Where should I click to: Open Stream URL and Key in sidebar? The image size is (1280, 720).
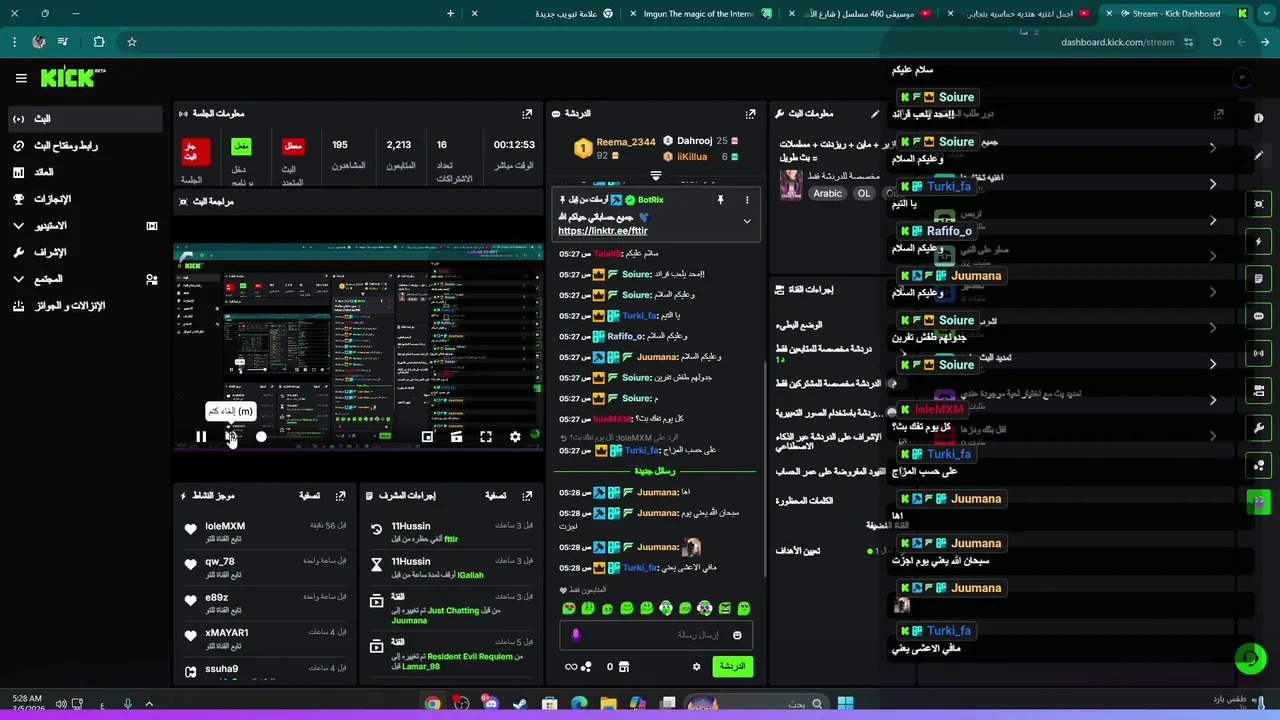coord(84,145)
